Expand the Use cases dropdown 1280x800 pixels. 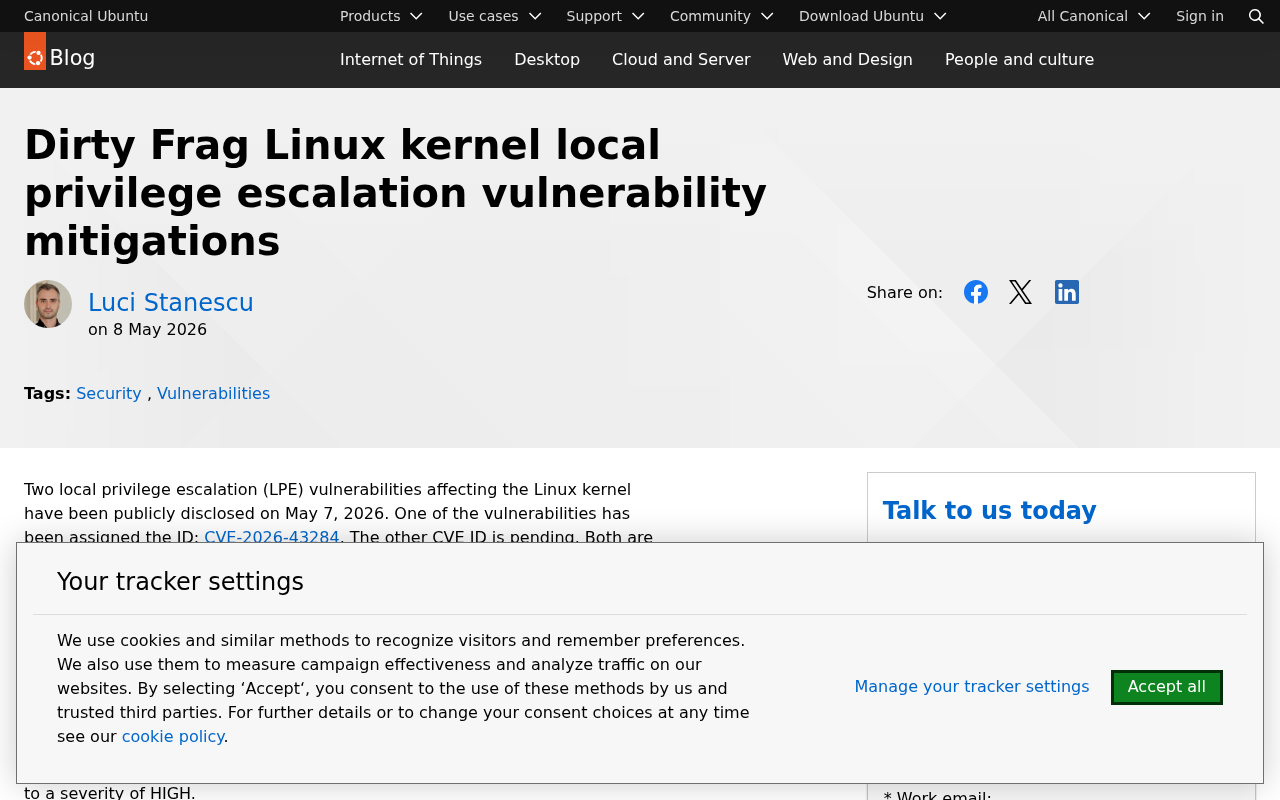pos(495,16)
